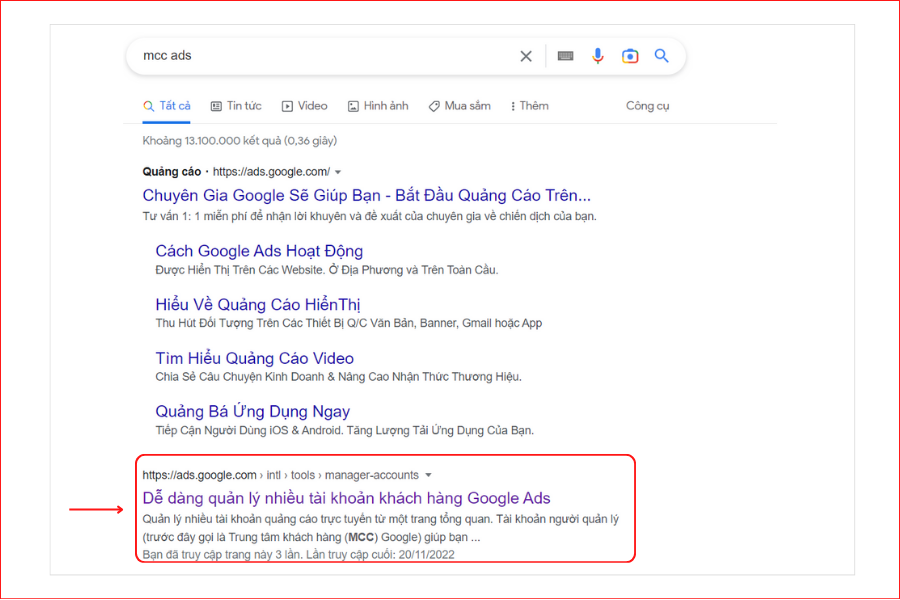This screenshot has height=600, width=900.
Task: Click the 'Khoảng 13.100.000 kết quả' stats text
Action: pyautogui.click(x=239, y=141)
